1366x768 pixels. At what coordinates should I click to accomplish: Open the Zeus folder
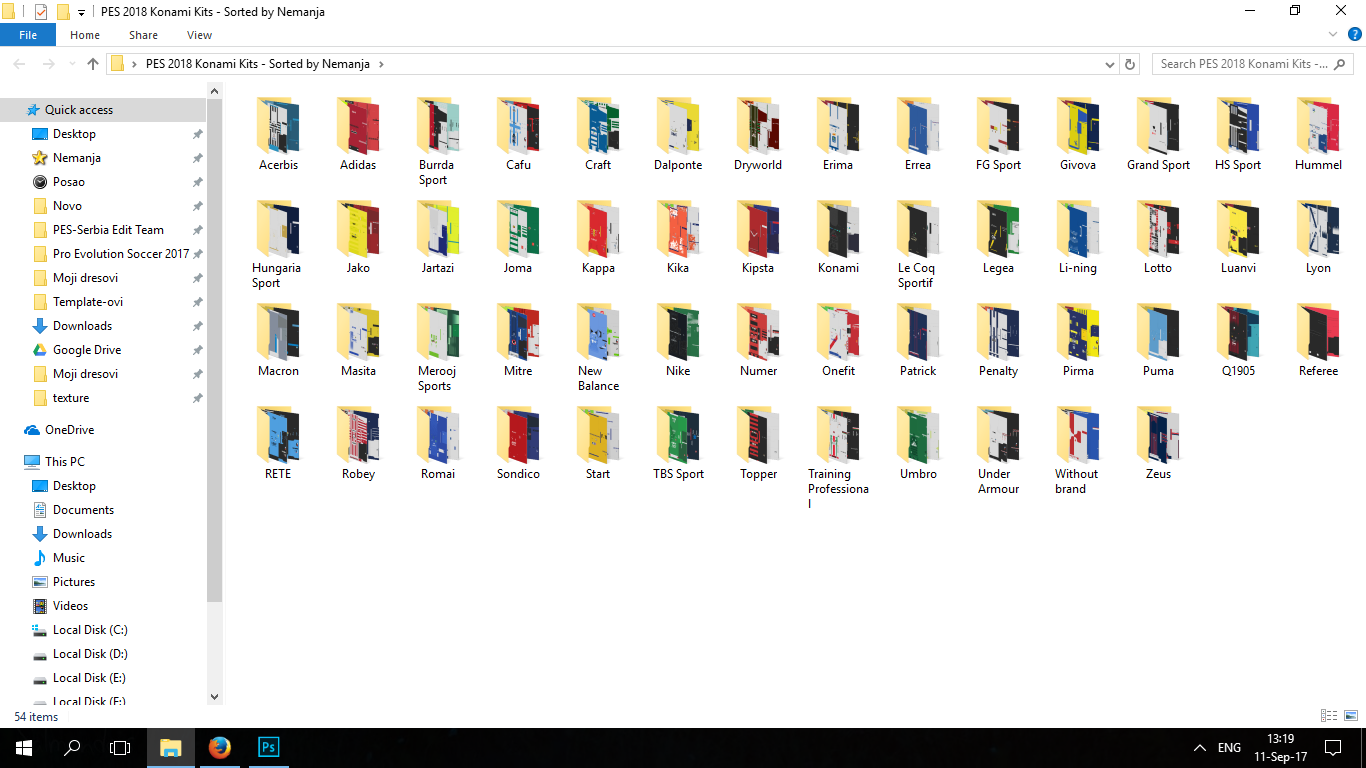click(x=1158, y=444)
